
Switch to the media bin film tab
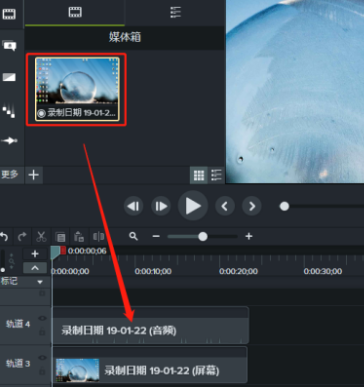point(75,12)
